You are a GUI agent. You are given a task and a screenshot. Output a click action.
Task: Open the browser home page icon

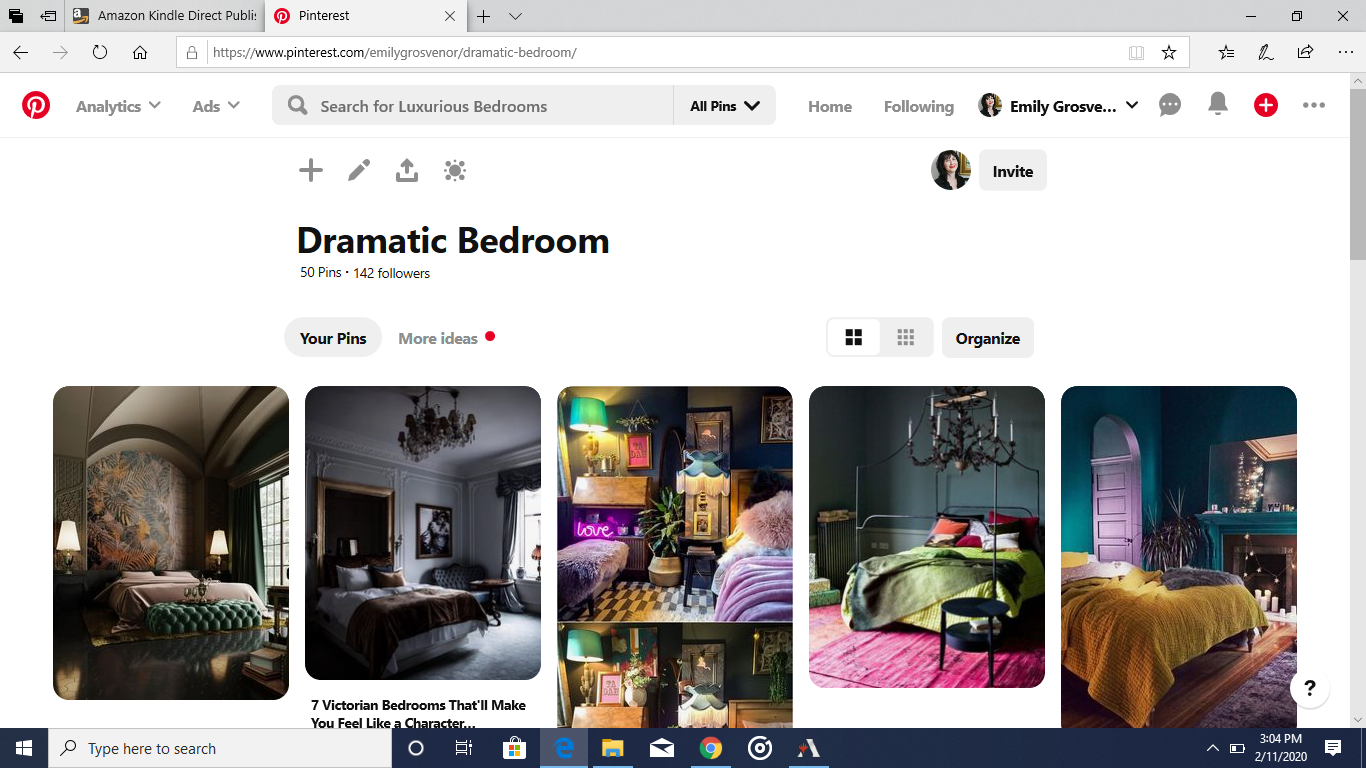pyautogui.click(x=140, y=52)
